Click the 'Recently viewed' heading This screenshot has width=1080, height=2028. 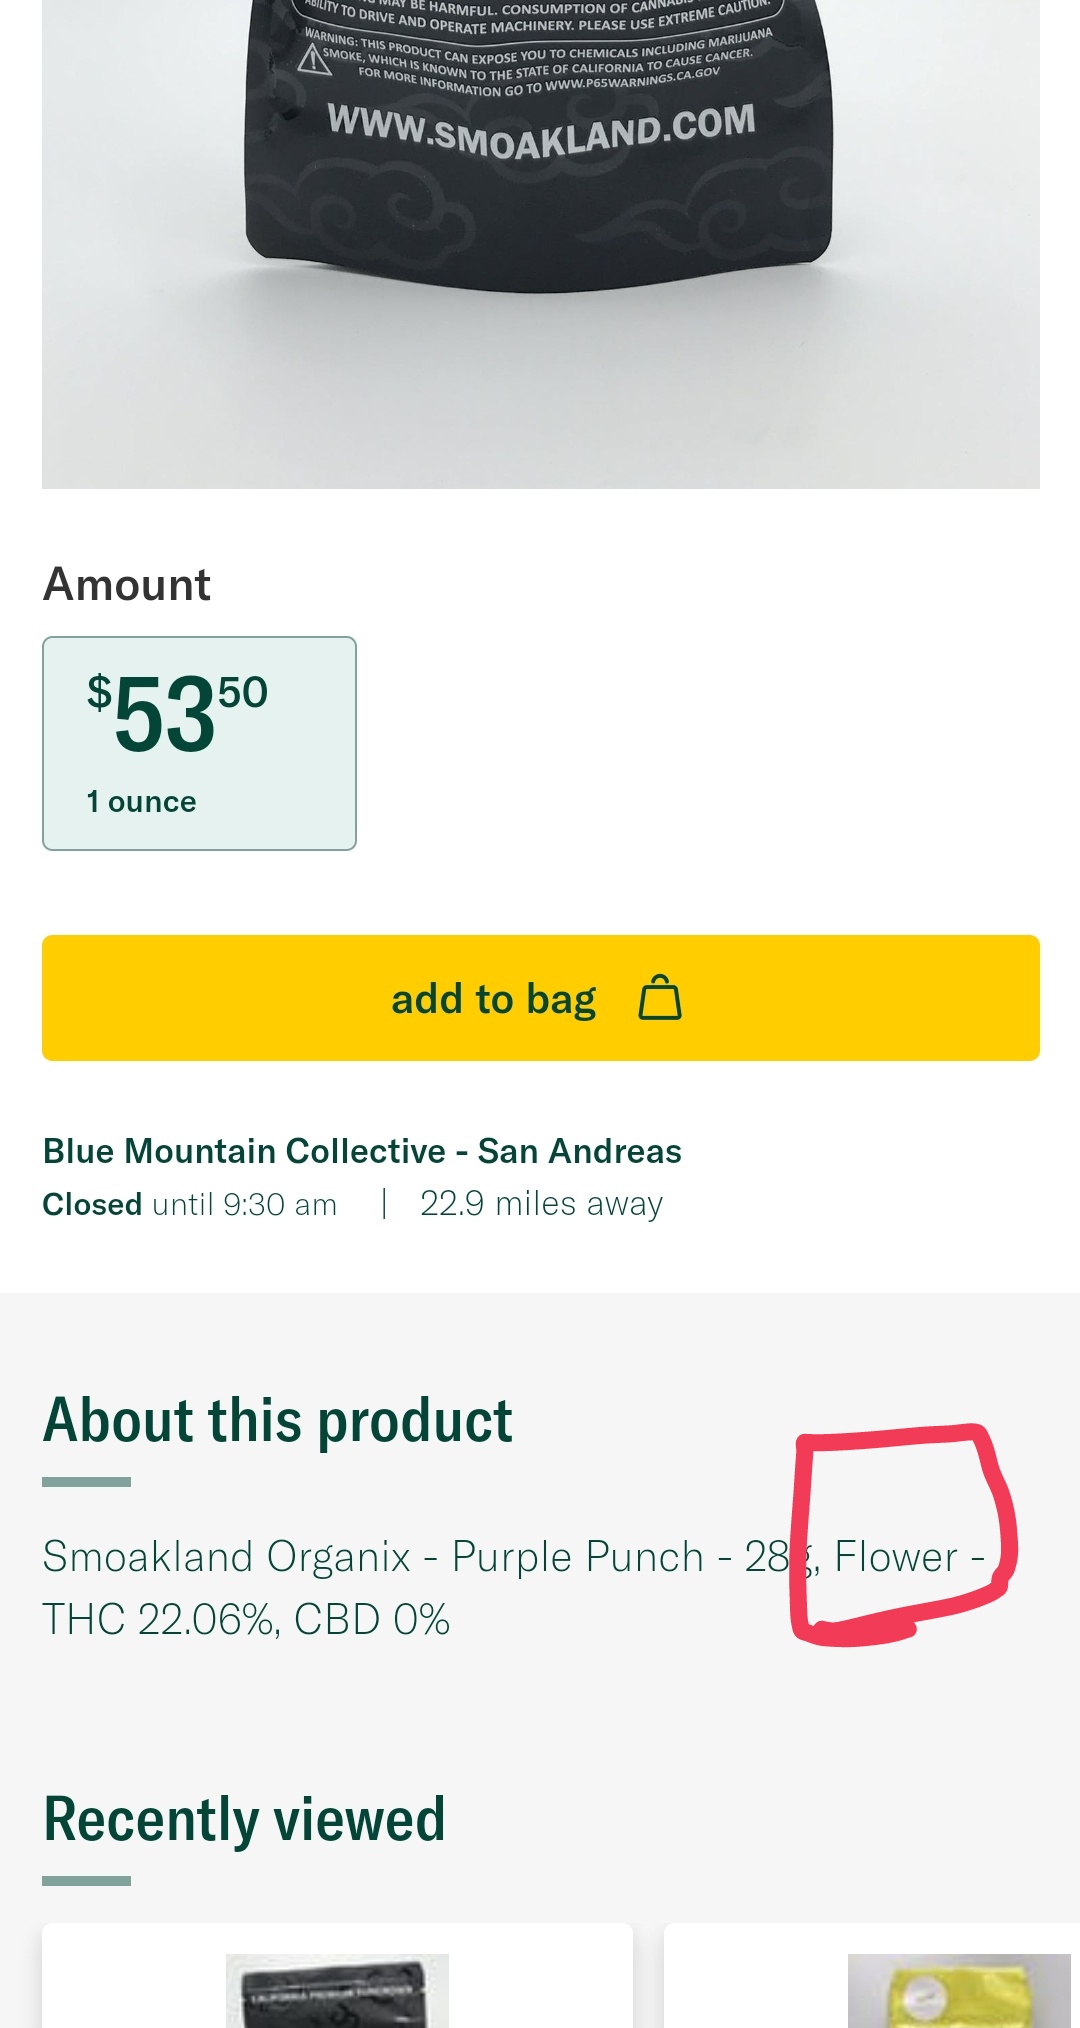pos(244,1819)
